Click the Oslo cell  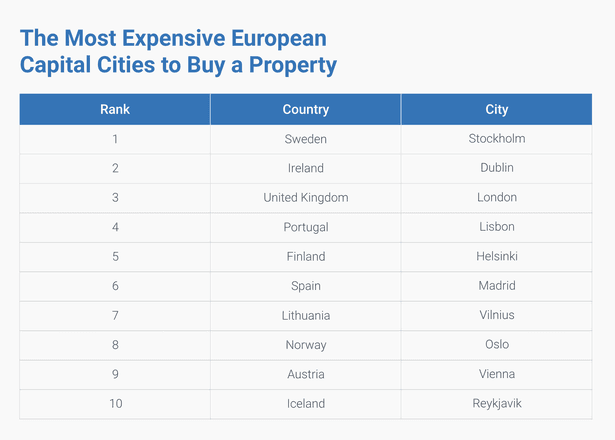[x=496, y=345]
